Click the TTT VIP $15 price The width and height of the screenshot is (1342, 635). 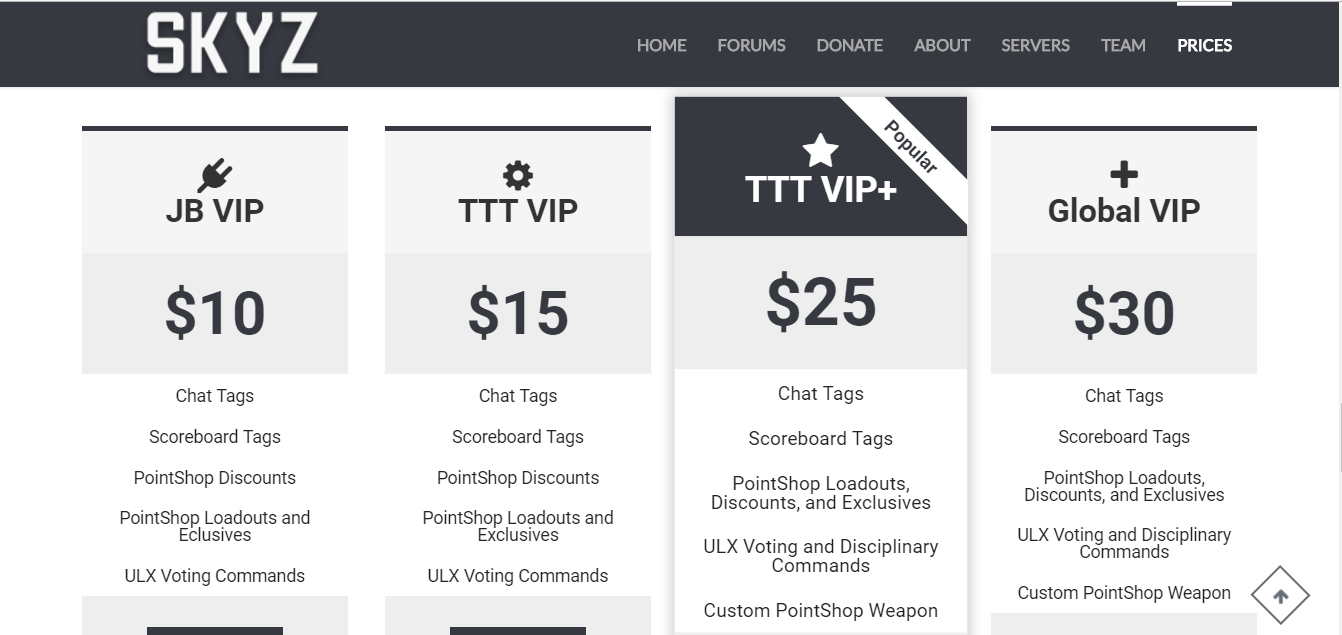tap(518, 313)
